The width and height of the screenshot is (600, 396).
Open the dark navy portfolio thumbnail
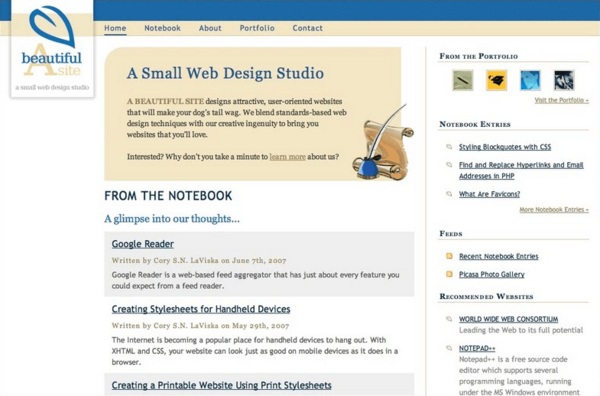[x=564, y=80]
